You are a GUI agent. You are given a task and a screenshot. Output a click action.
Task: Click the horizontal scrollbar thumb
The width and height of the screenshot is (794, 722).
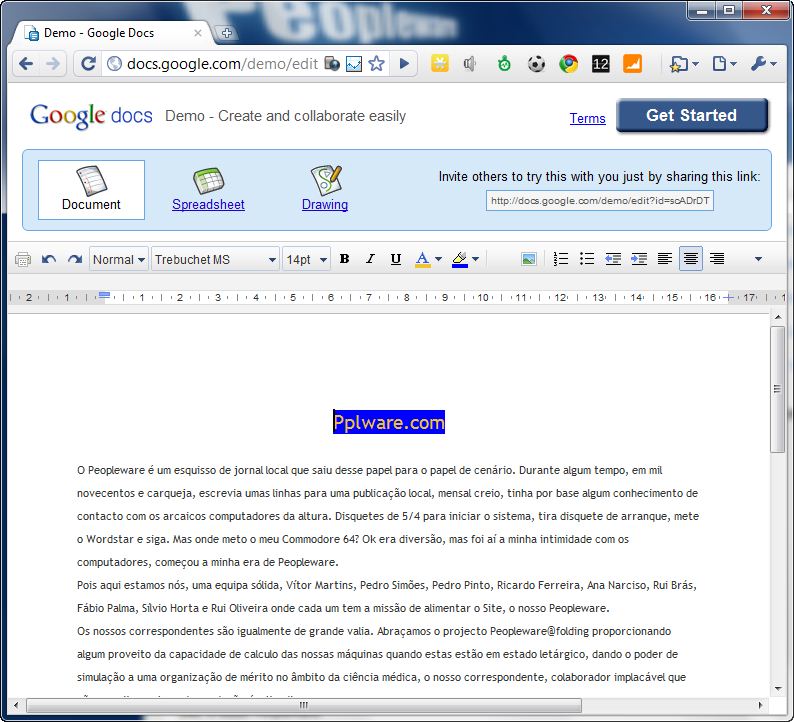[304, 705]
